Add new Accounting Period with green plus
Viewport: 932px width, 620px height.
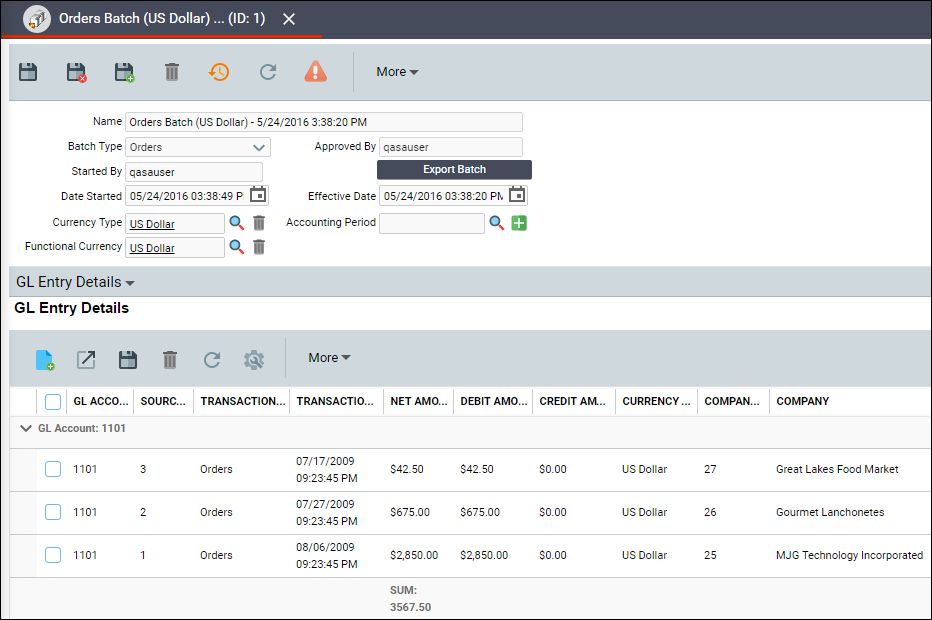[519, 223]
